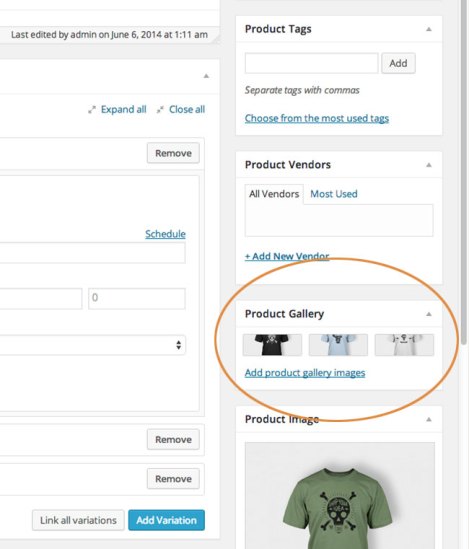Switch to the Most Used vendors tab

[334, 194]
